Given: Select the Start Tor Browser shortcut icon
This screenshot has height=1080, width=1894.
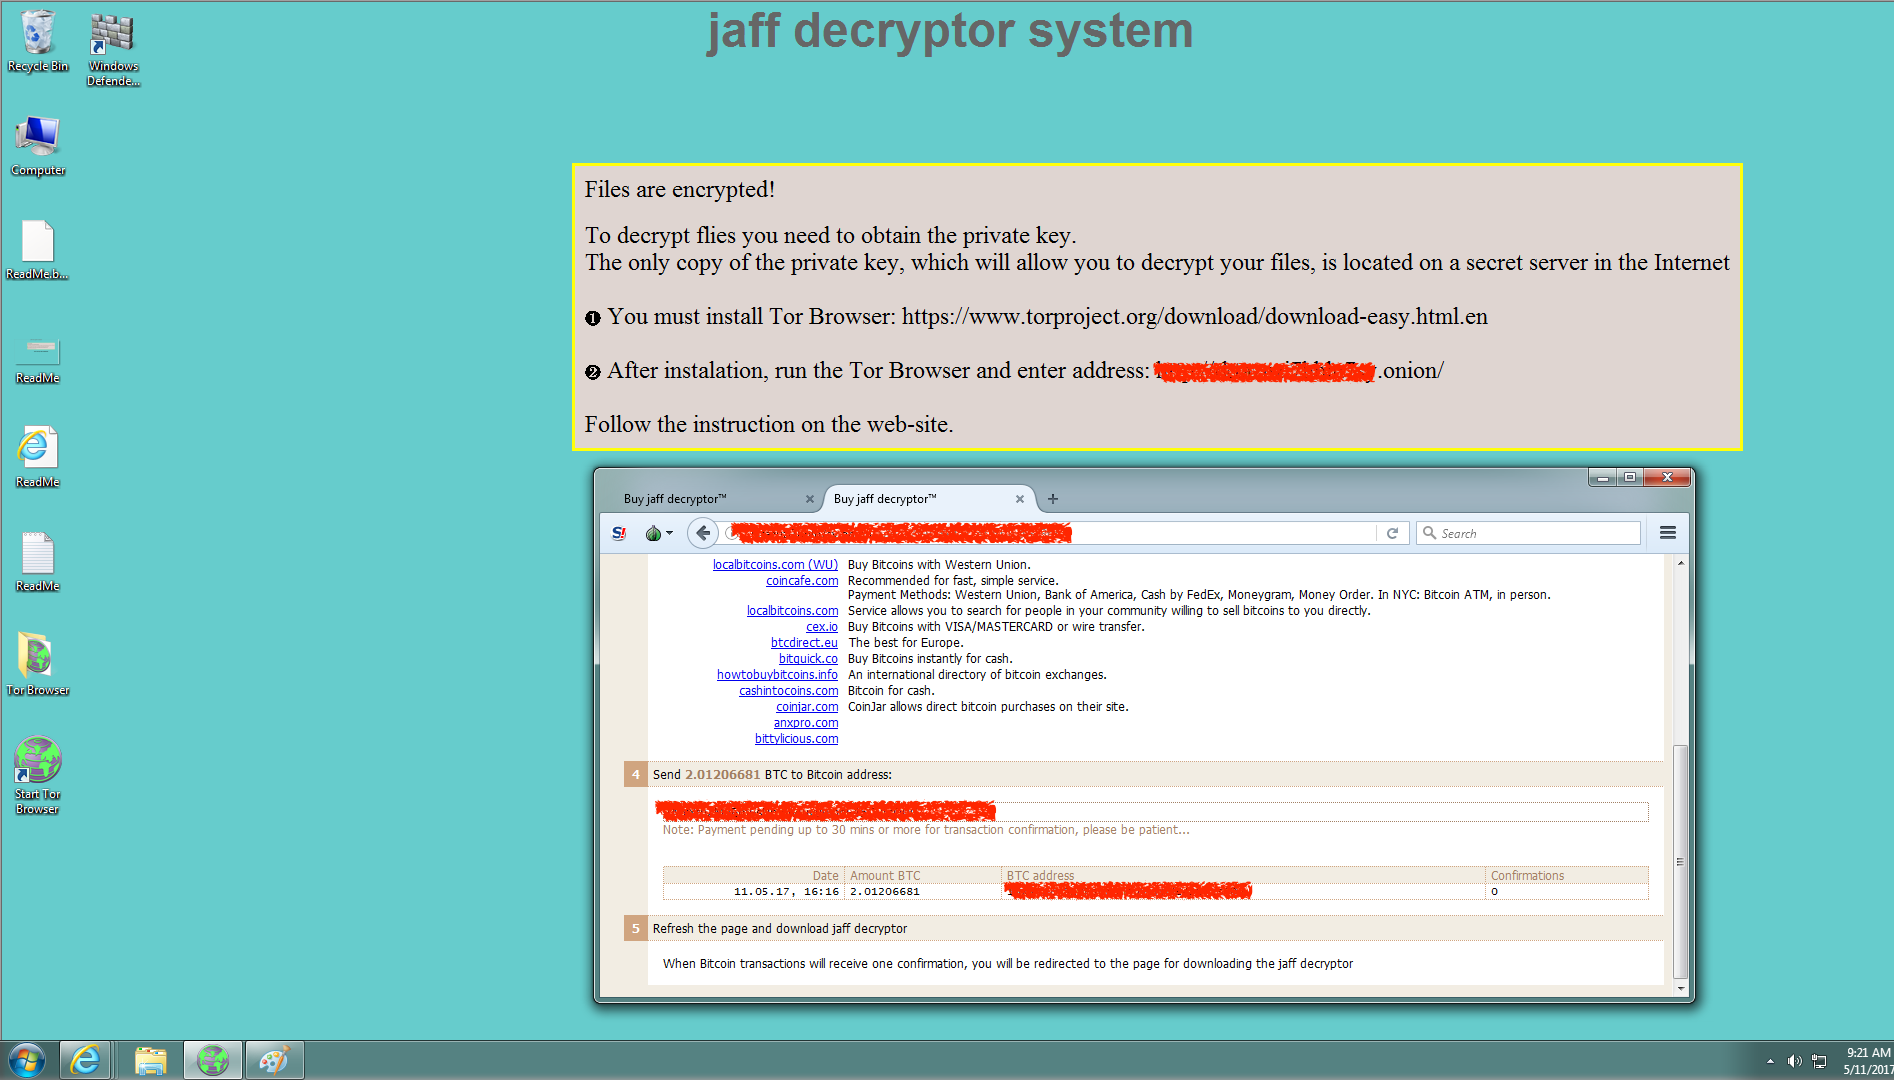Looking at the screenshot, I should [38, 775].
